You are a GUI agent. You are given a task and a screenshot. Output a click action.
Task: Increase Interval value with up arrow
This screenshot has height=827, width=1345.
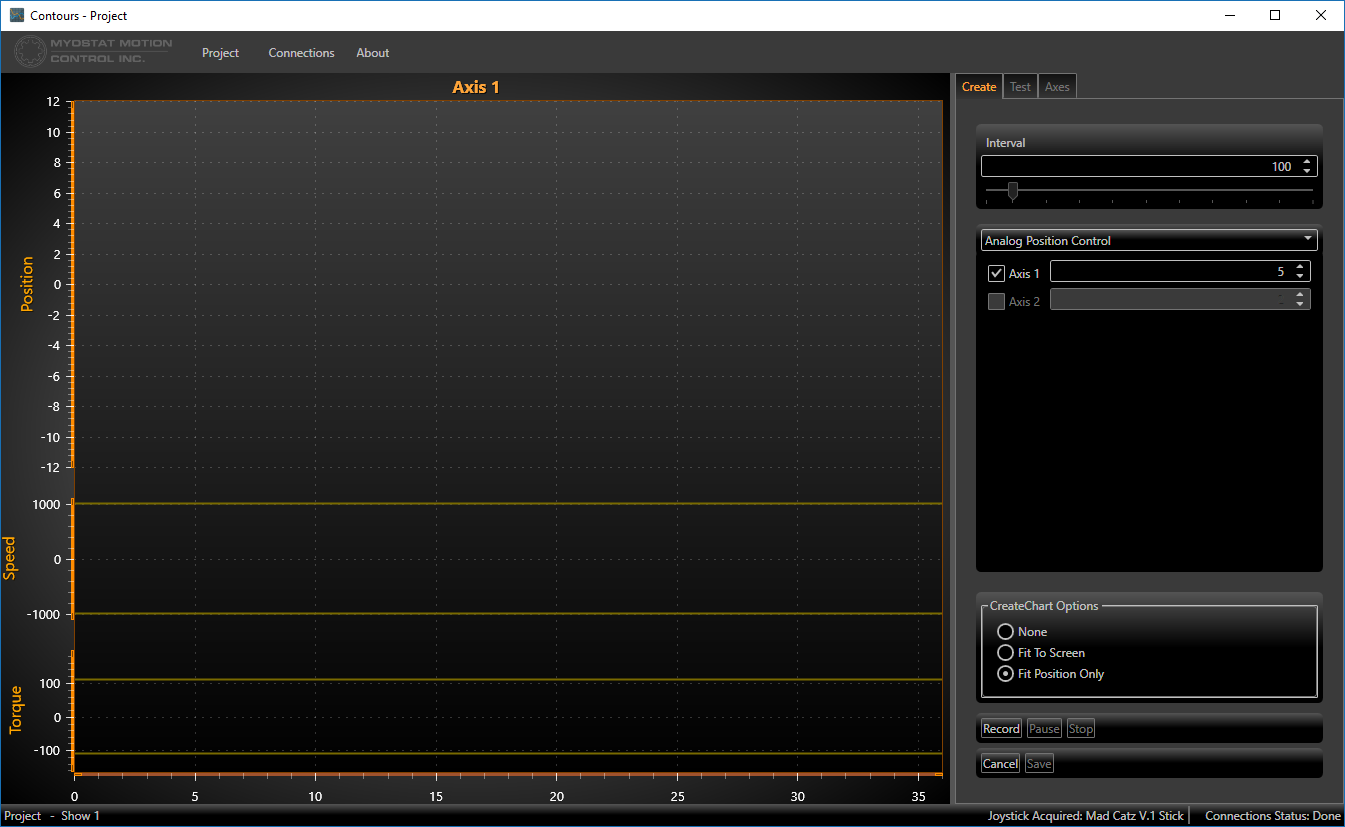point(1306,162)
